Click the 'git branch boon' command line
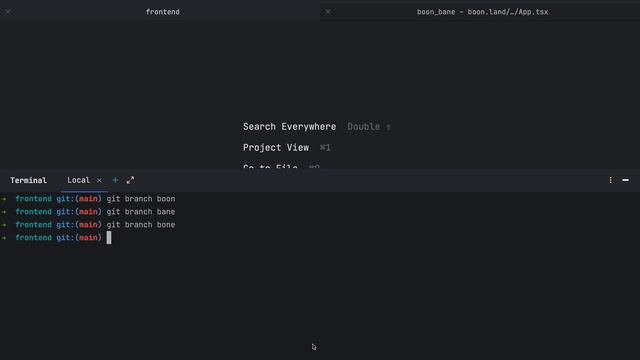640x360 pixels. 141,199
